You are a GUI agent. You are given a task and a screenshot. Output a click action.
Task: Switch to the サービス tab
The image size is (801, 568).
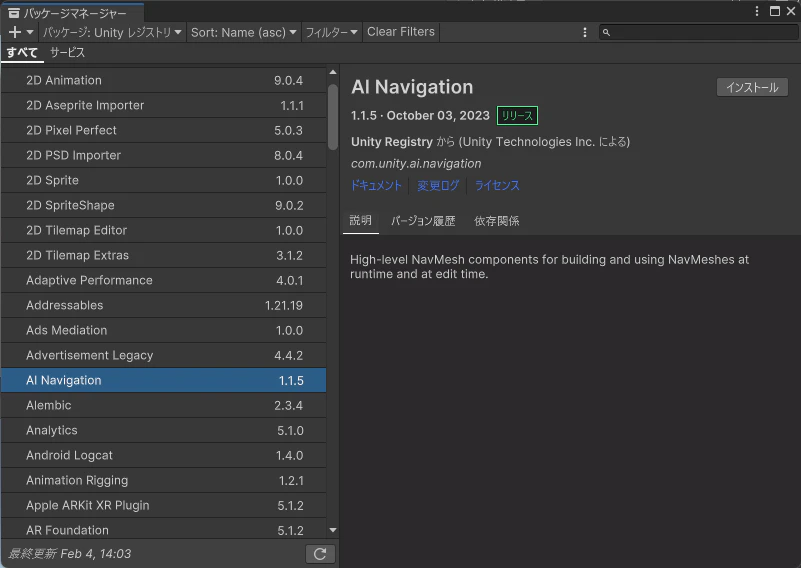click(x=67, y=52)
